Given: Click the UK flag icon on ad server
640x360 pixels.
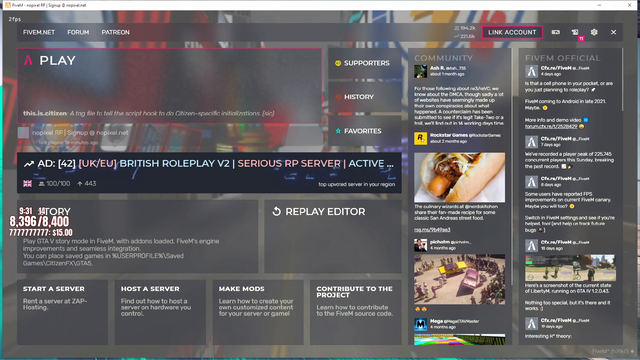Looking at the screenshot, I should 27,184.
